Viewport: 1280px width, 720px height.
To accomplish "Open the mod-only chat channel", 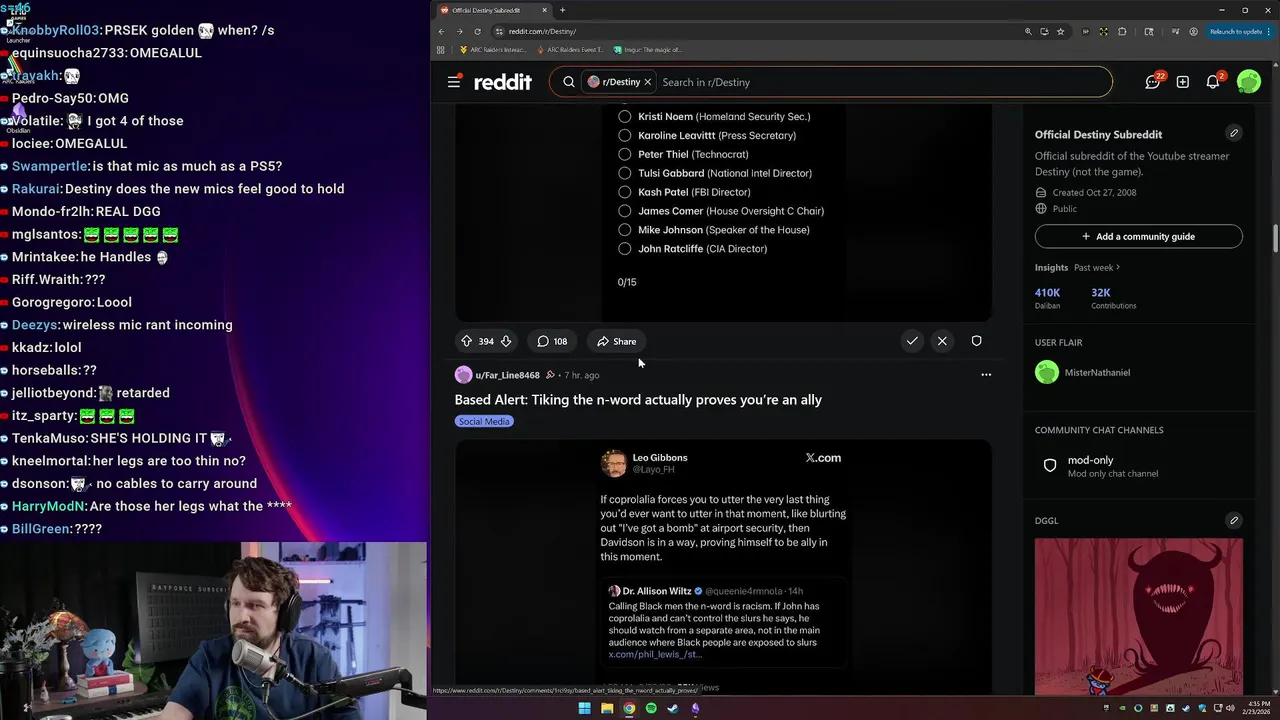I will point(1139,466).
